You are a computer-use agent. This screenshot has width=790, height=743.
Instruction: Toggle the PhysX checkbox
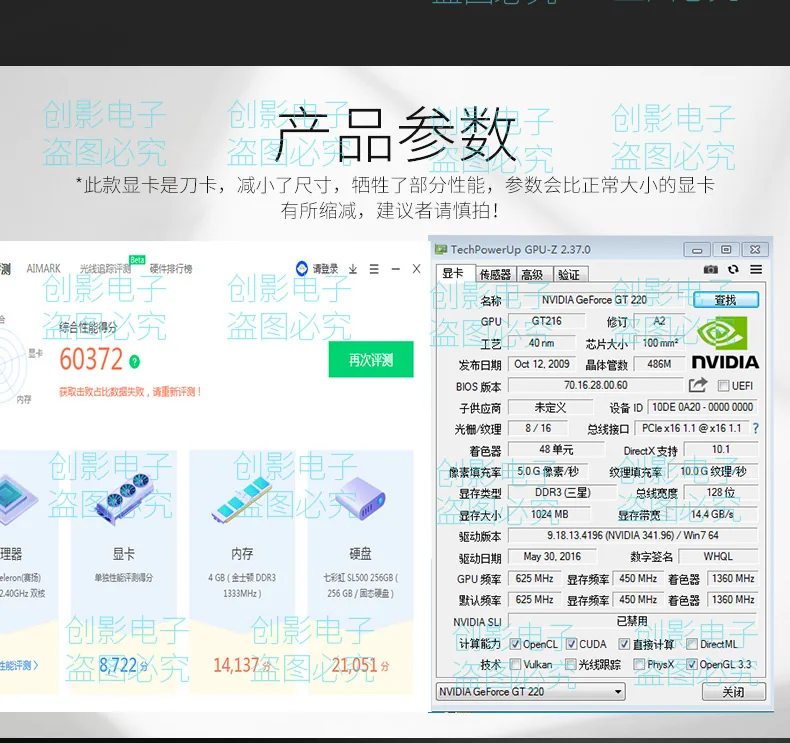[x=639, y=664]
